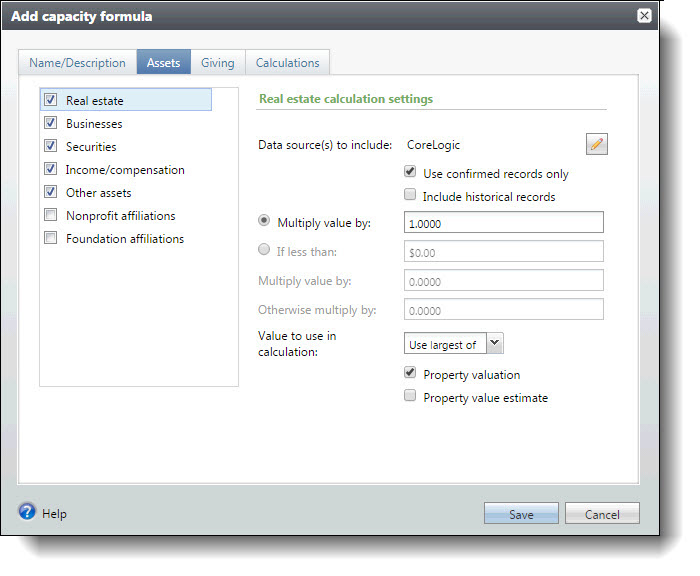Select the Foundation affiliations row label
The width and height of the screenshot is (700, 576).
(125, 238)
